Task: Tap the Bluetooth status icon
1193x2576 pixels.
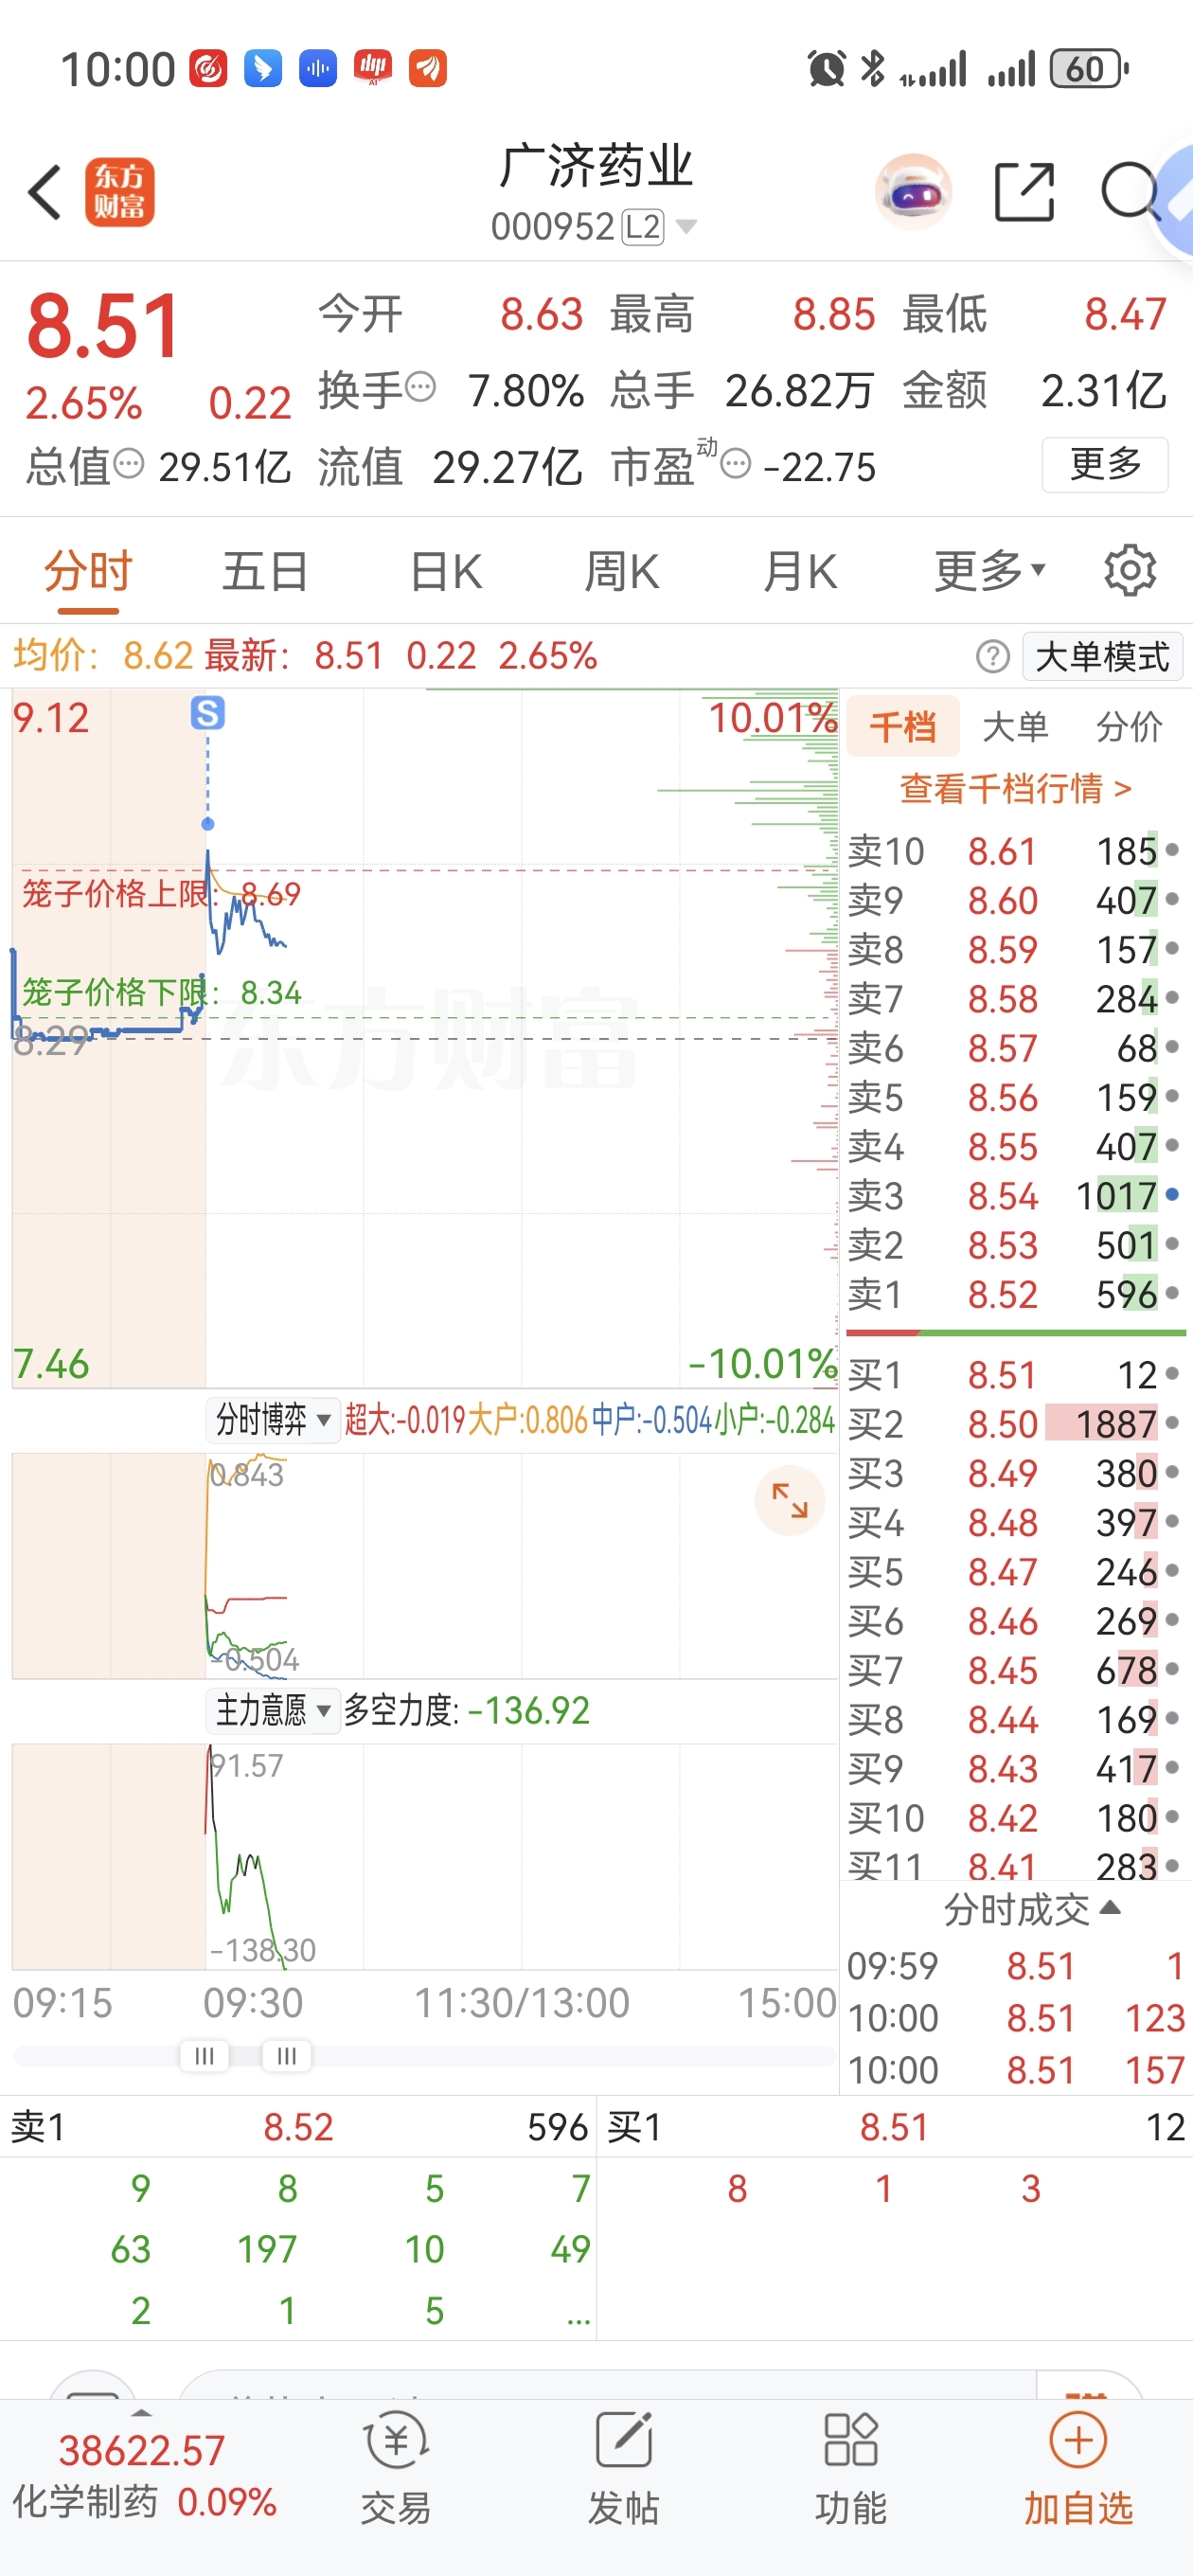Action: coord(873,69)
